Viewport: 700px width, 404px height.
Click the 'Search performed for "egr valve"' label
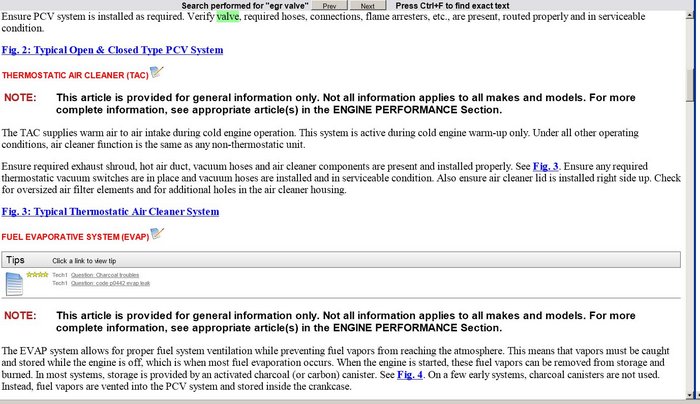[245, 6]
